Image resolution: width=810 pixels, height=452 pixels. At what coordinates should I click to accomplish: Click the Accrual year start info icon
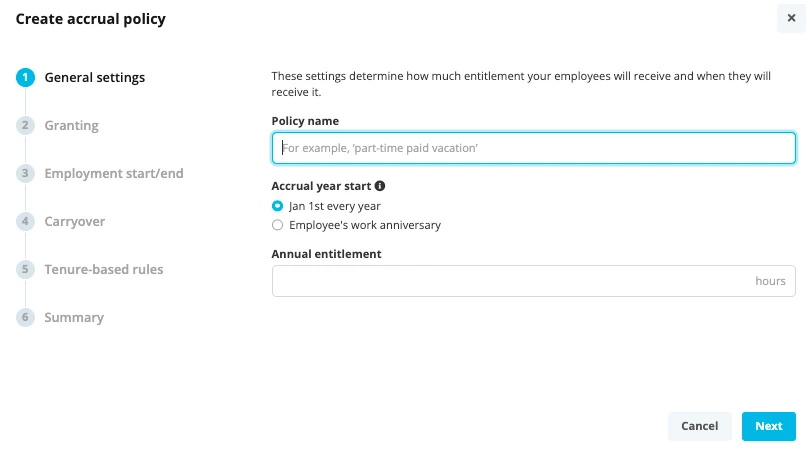[x=380, y=186]
